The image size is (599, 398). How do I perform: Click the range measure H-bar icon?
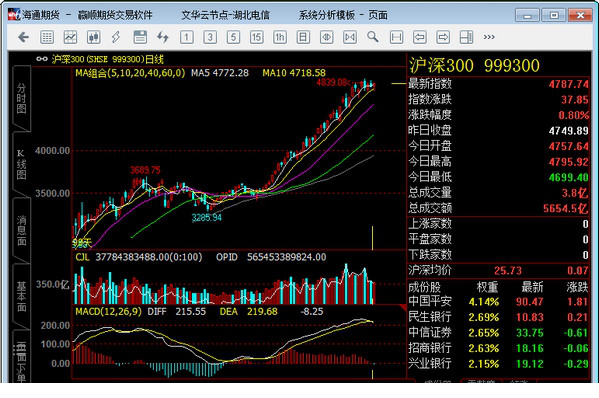point(396,37)
